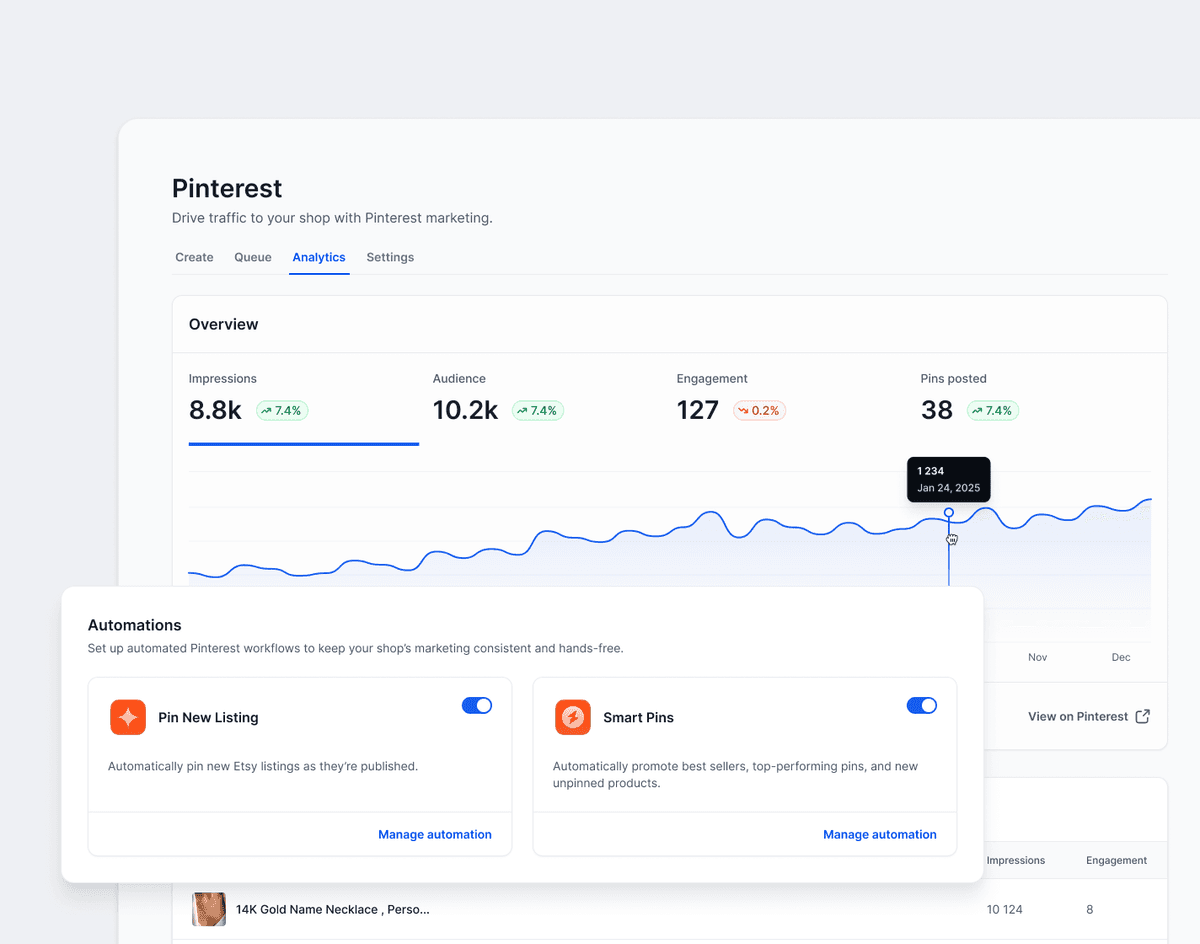Switch to the Queue tab

click(x=253, y=257)
